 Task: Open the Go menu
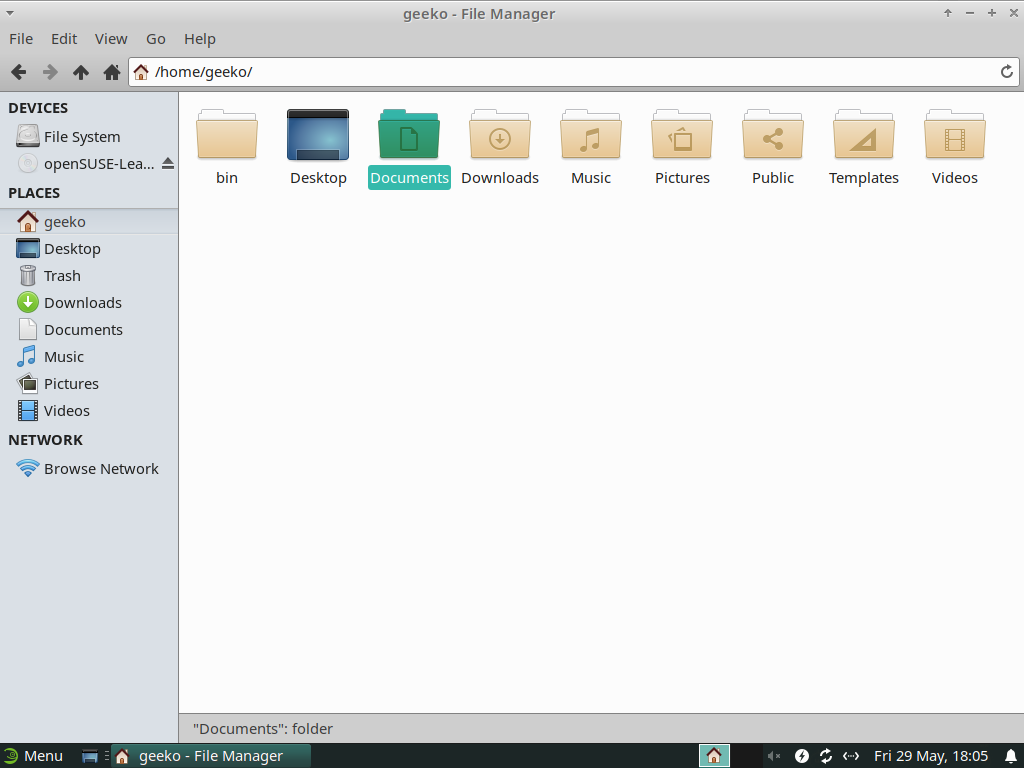coord(156,39)
